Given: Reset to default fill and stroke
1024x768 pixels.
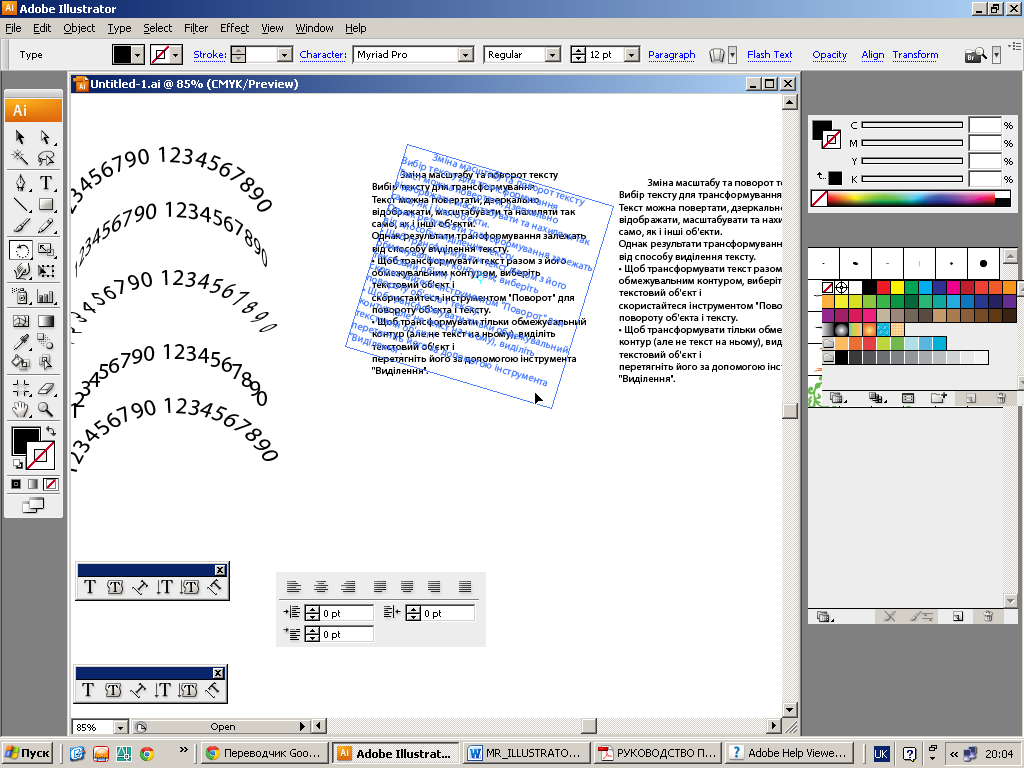Looking at the screenshot, I should click(18, 464).
